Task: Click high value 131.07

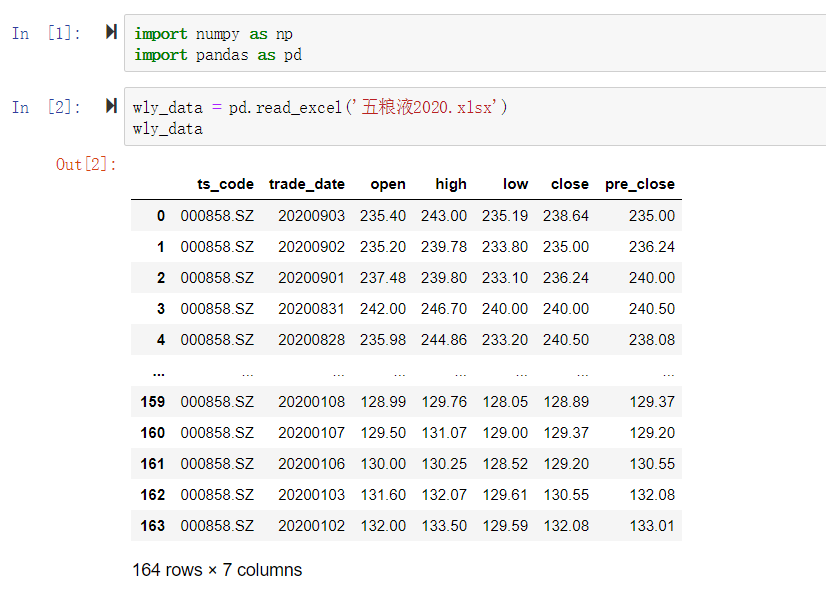Action: click(x=444, y=433)
